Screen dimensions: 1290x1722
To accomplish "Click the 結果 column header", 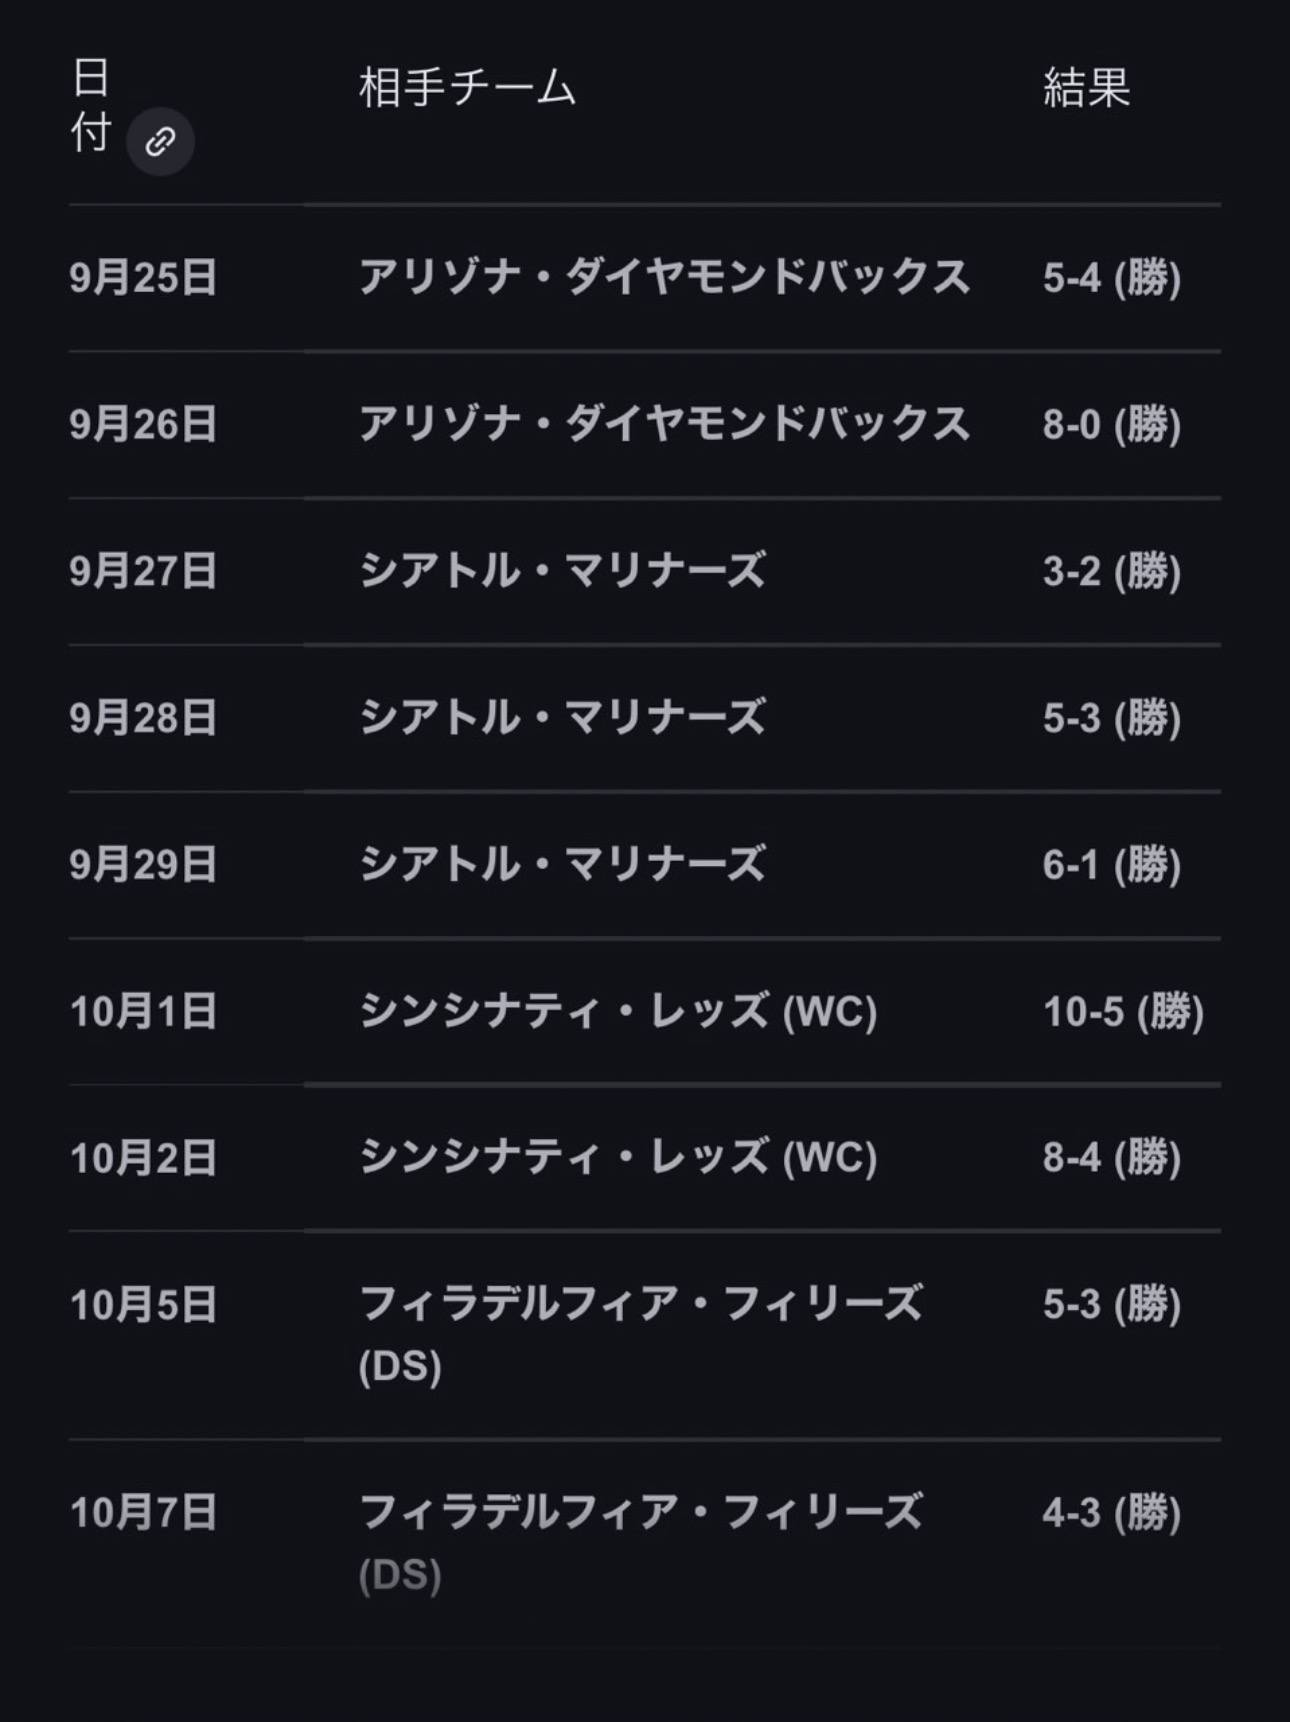I will [1086, 88].
